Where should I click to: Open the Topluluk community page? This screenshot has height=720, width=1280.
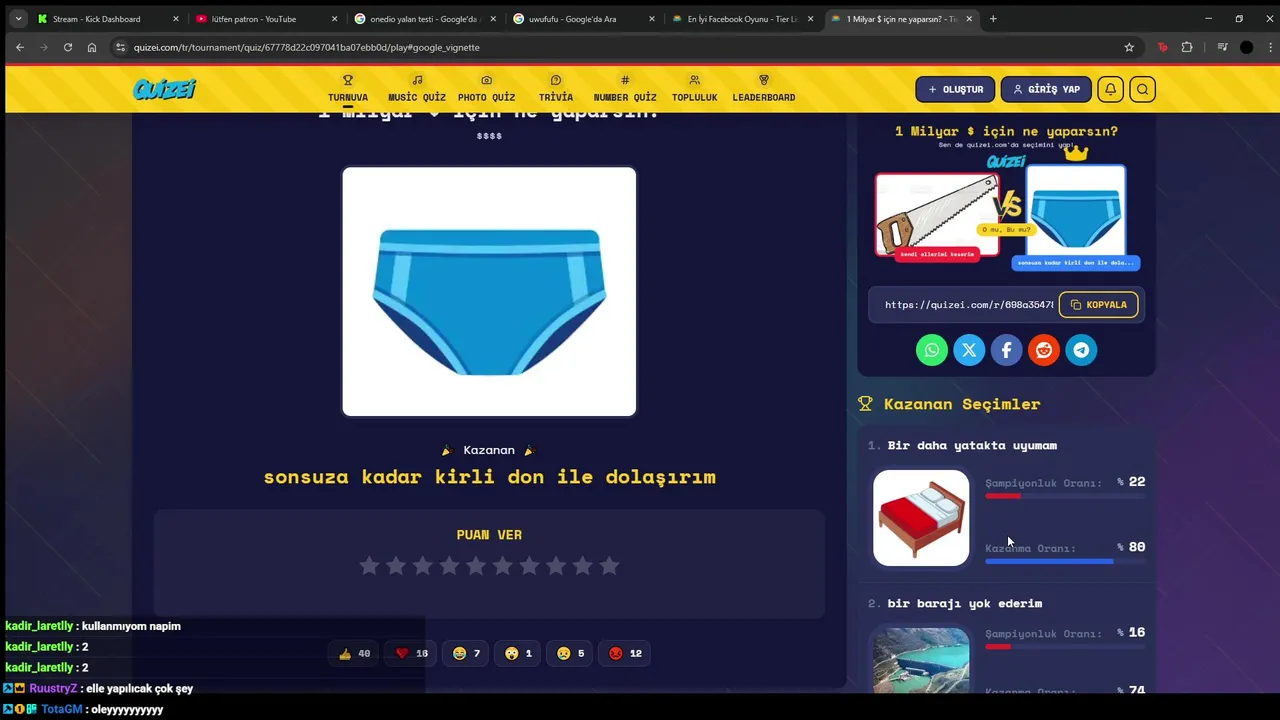coord(694,89)
